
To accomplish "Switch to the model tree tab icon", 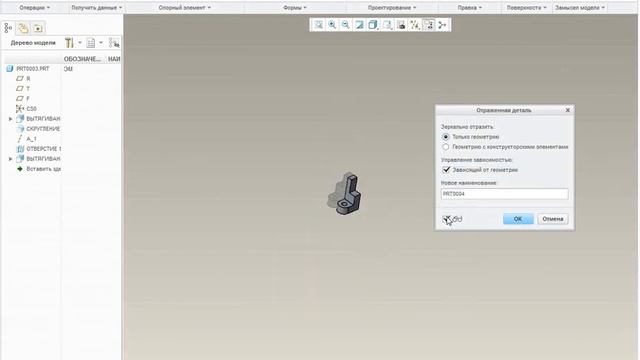I will coord(8,28).
